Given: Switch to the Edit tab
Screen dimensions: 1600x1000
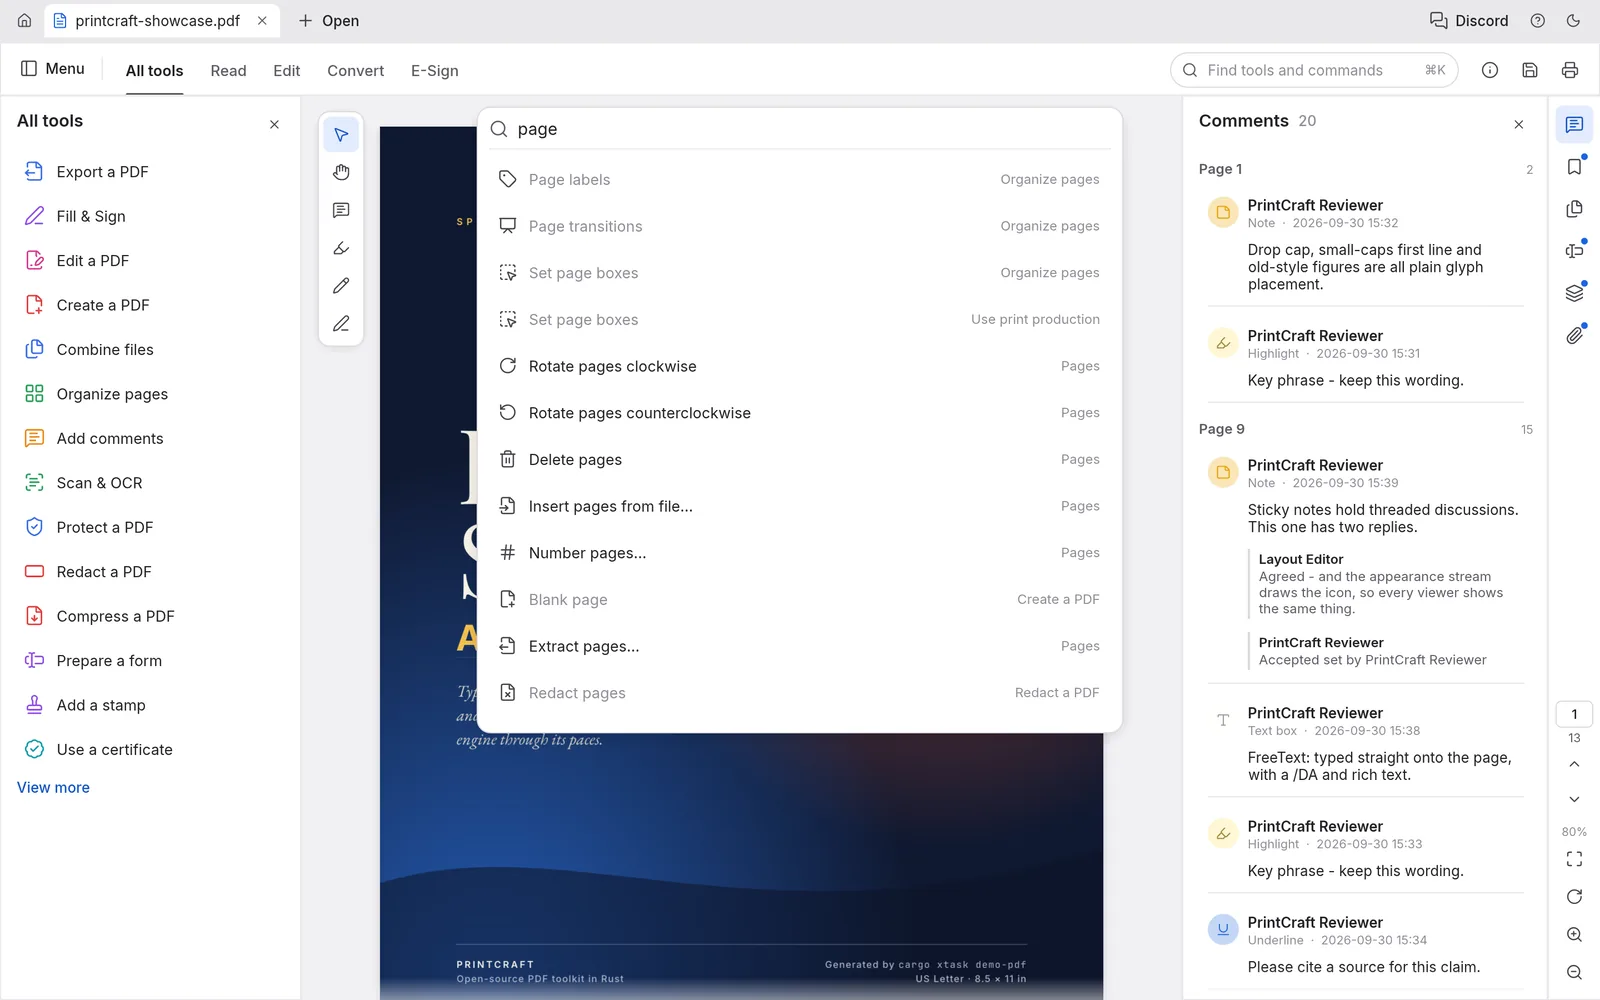Looking at the screenshot, I should 286,71.
